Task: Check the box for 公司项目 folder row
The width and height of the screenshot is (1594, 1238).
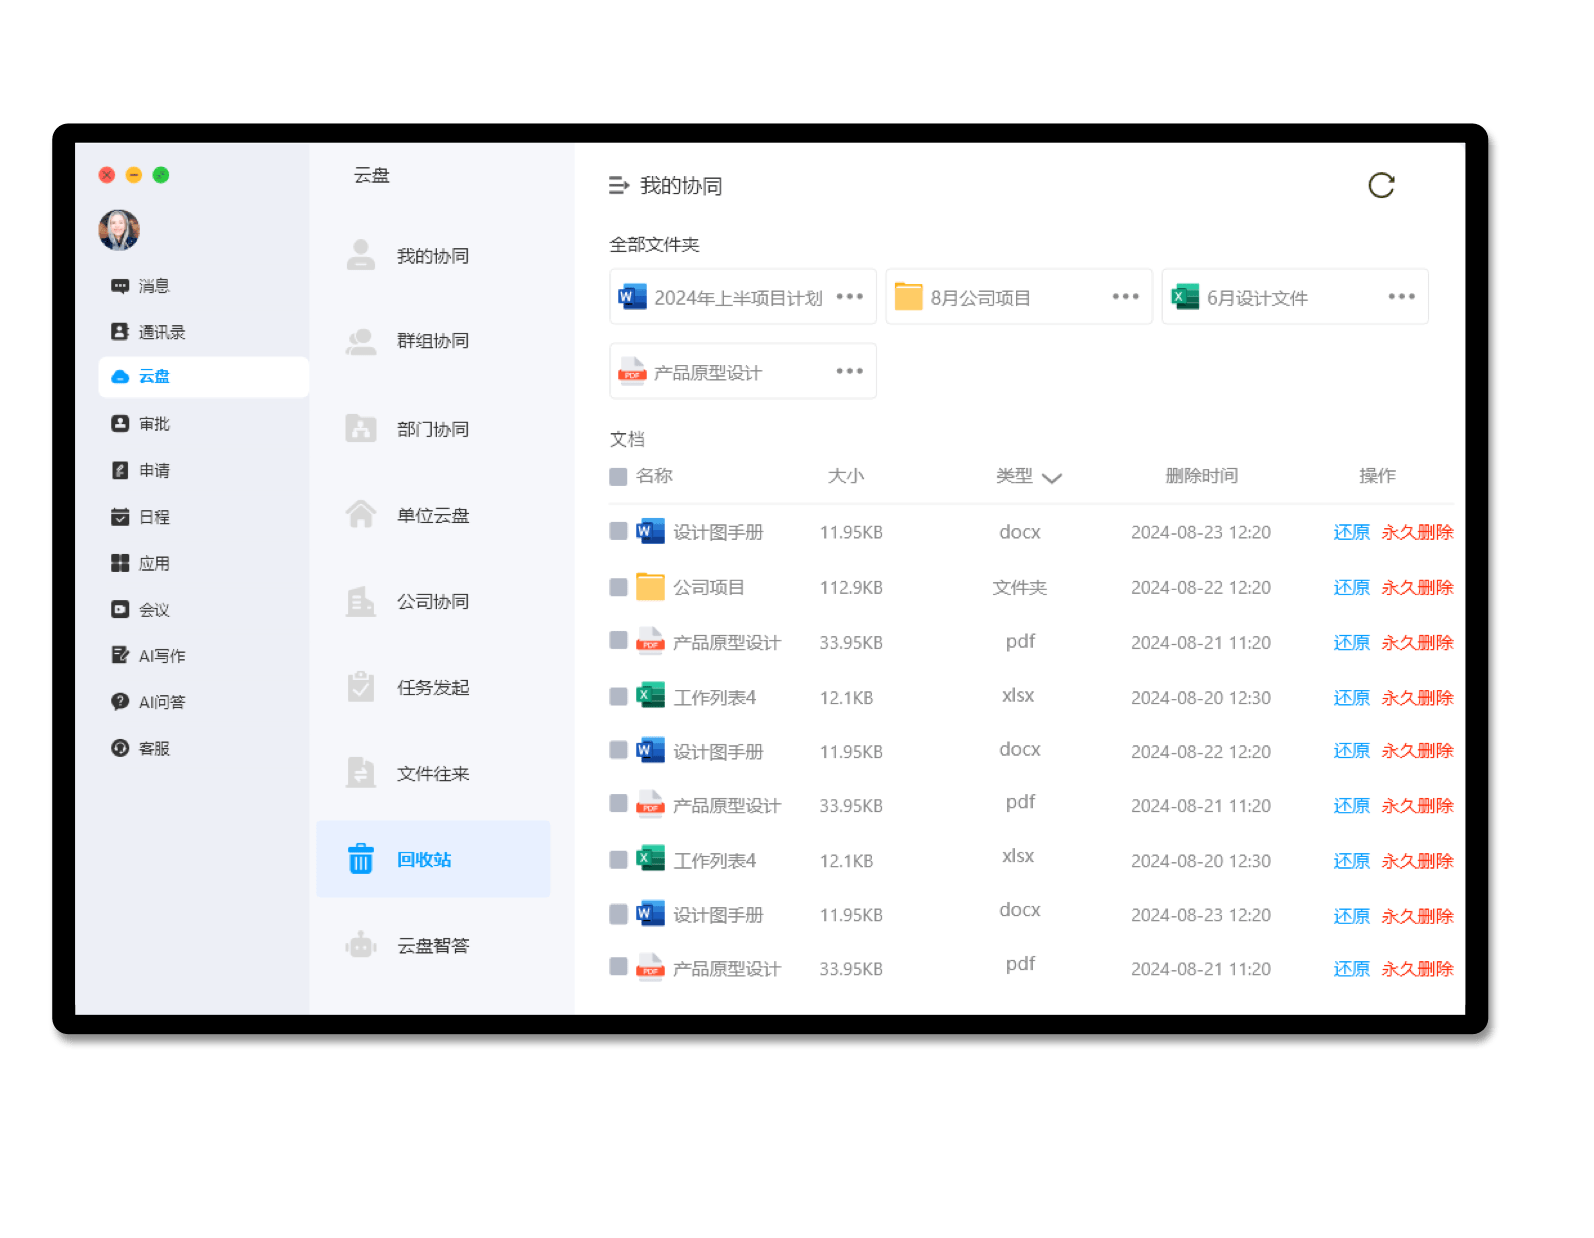Action: tap(618, 587)
